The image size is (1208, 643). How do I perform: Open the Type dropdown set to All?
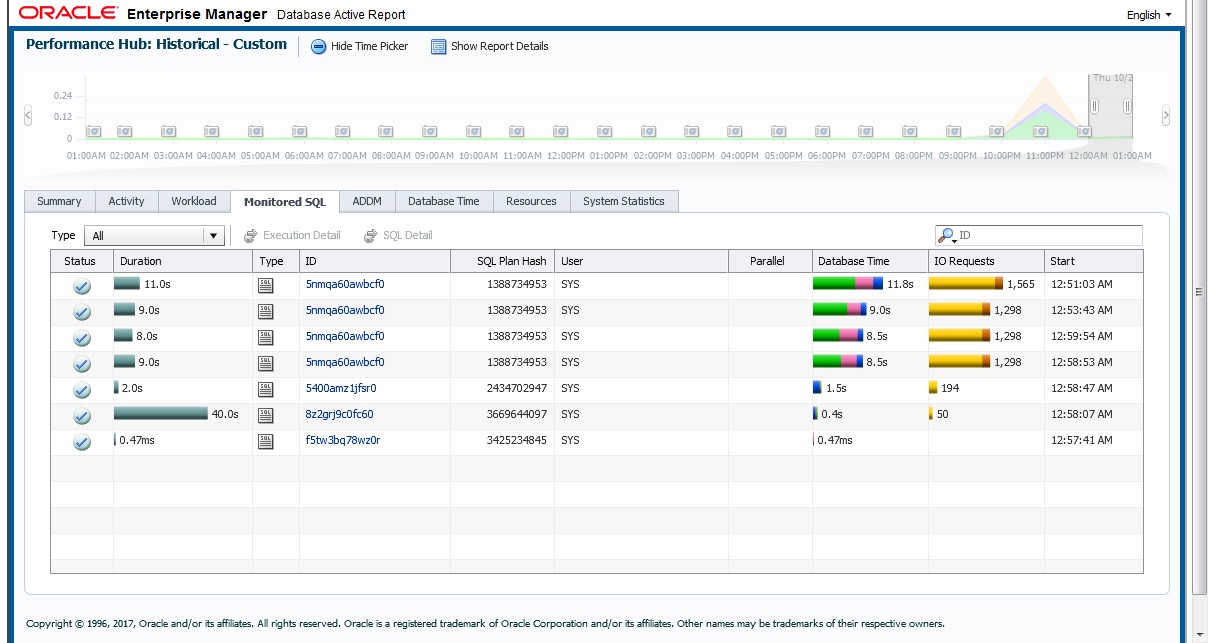153,236
